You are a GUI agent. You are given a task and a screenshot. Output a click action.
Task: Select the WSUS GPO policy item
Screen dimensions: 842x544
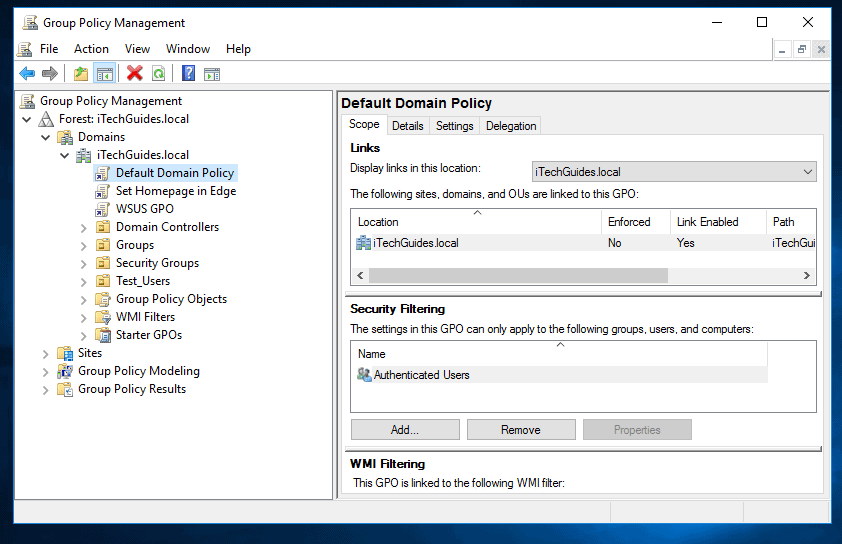pyautogui.click(x=144, y=209)
